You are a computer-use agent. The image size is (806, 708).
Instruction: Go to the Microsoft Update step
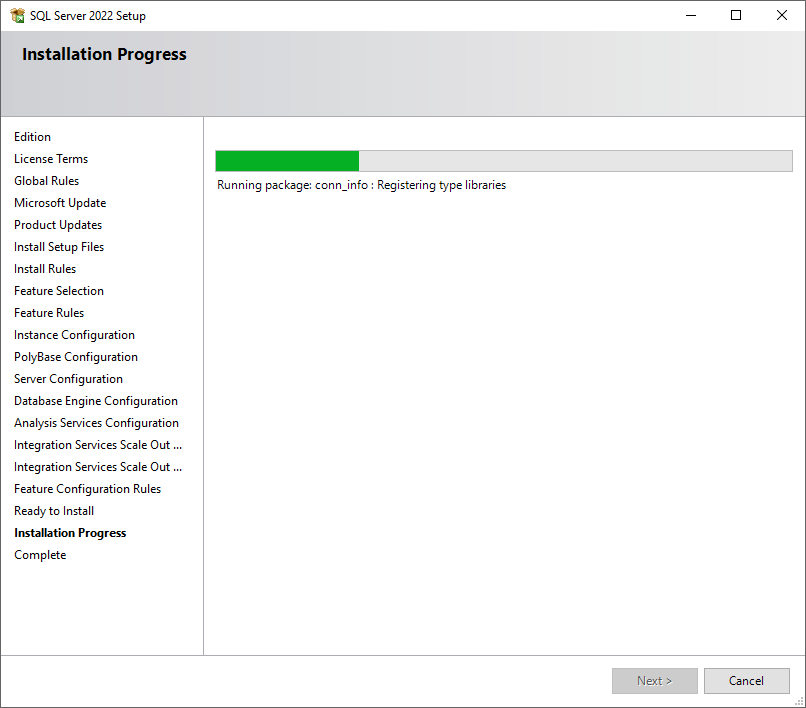[x=60, y=202]
